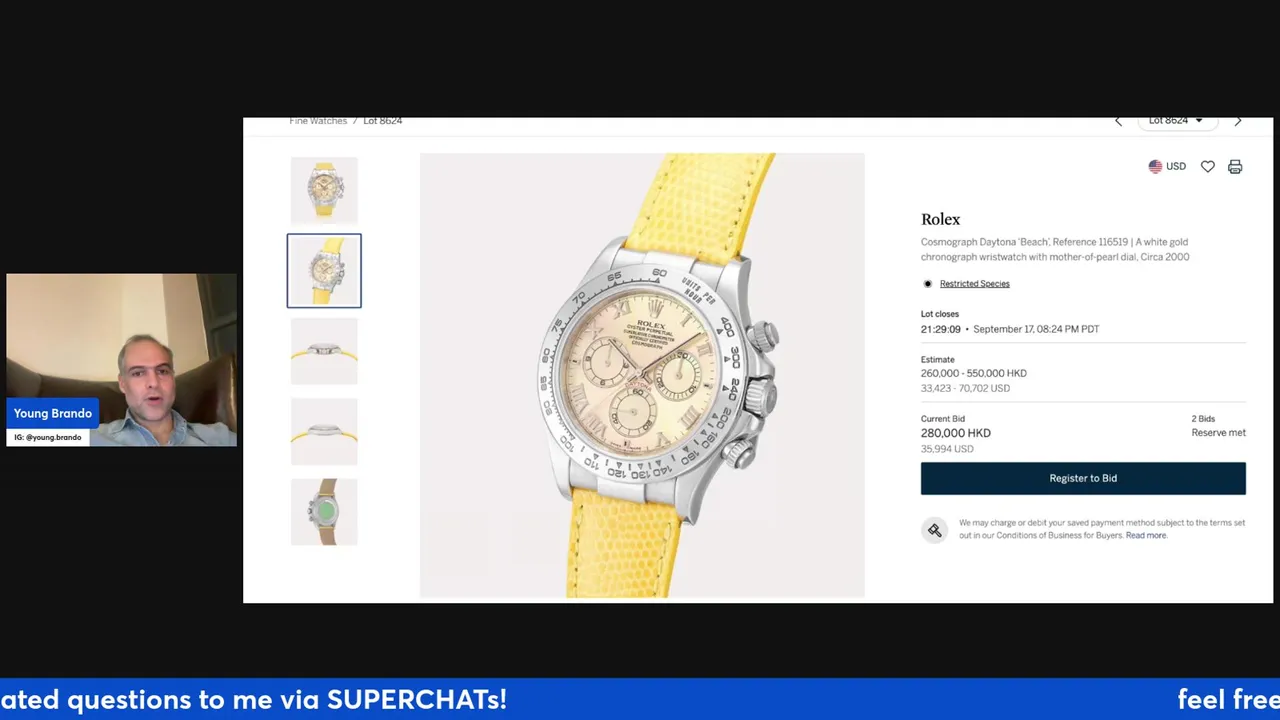The height and width of the screenshot is (720, 1280).
Task: Click the Restricted Species dot icon
Action: click(927, 284)
